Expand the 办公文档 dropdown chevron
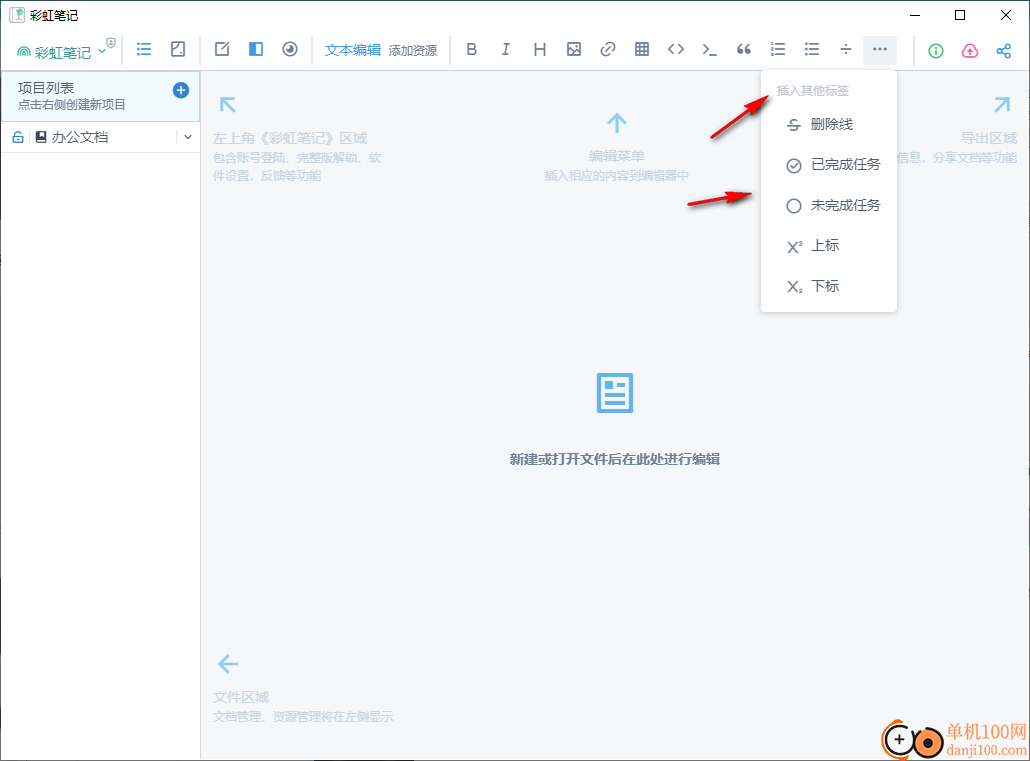Screen dimensions: 1030x761 [188, 137]
